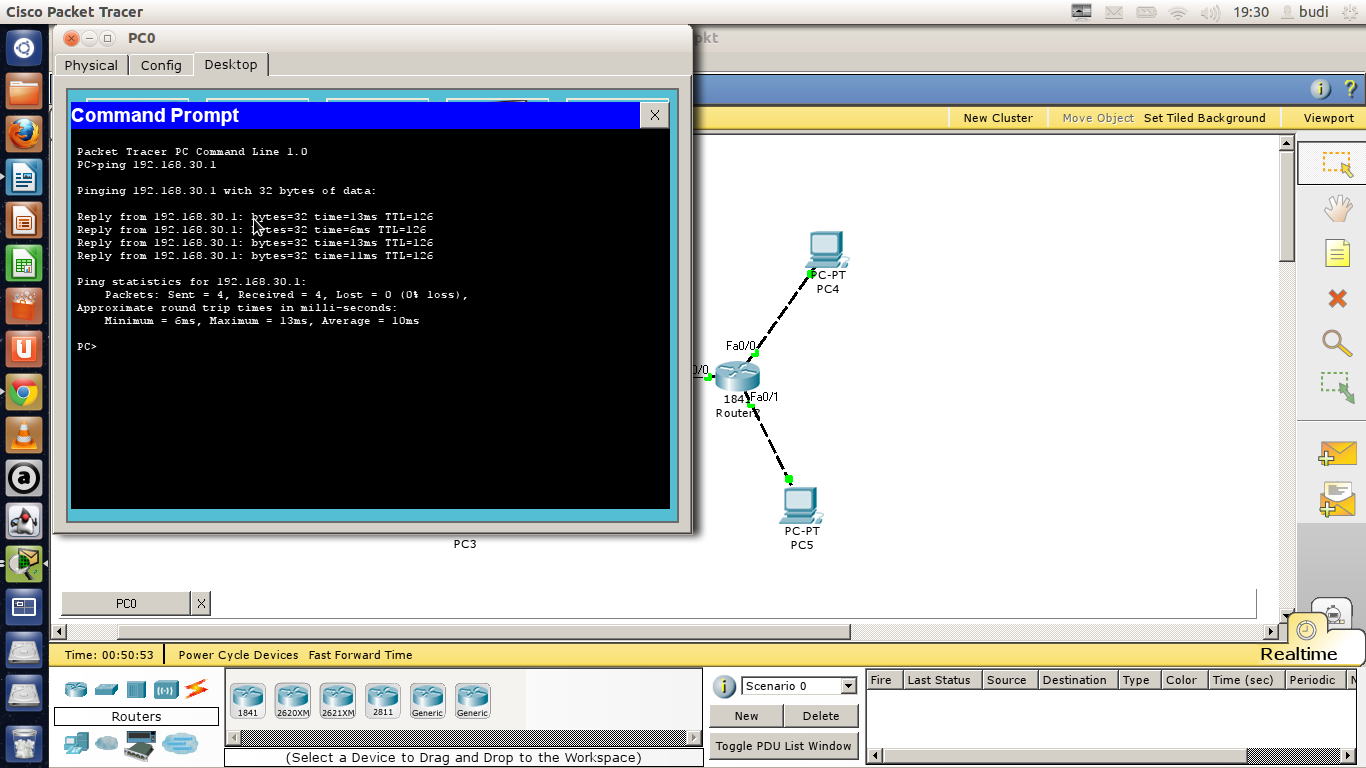The height and width of the screenshot is (768, 1366).
Task: Open Files from the Ubuntu launcher
Action: tap(24, 91)
